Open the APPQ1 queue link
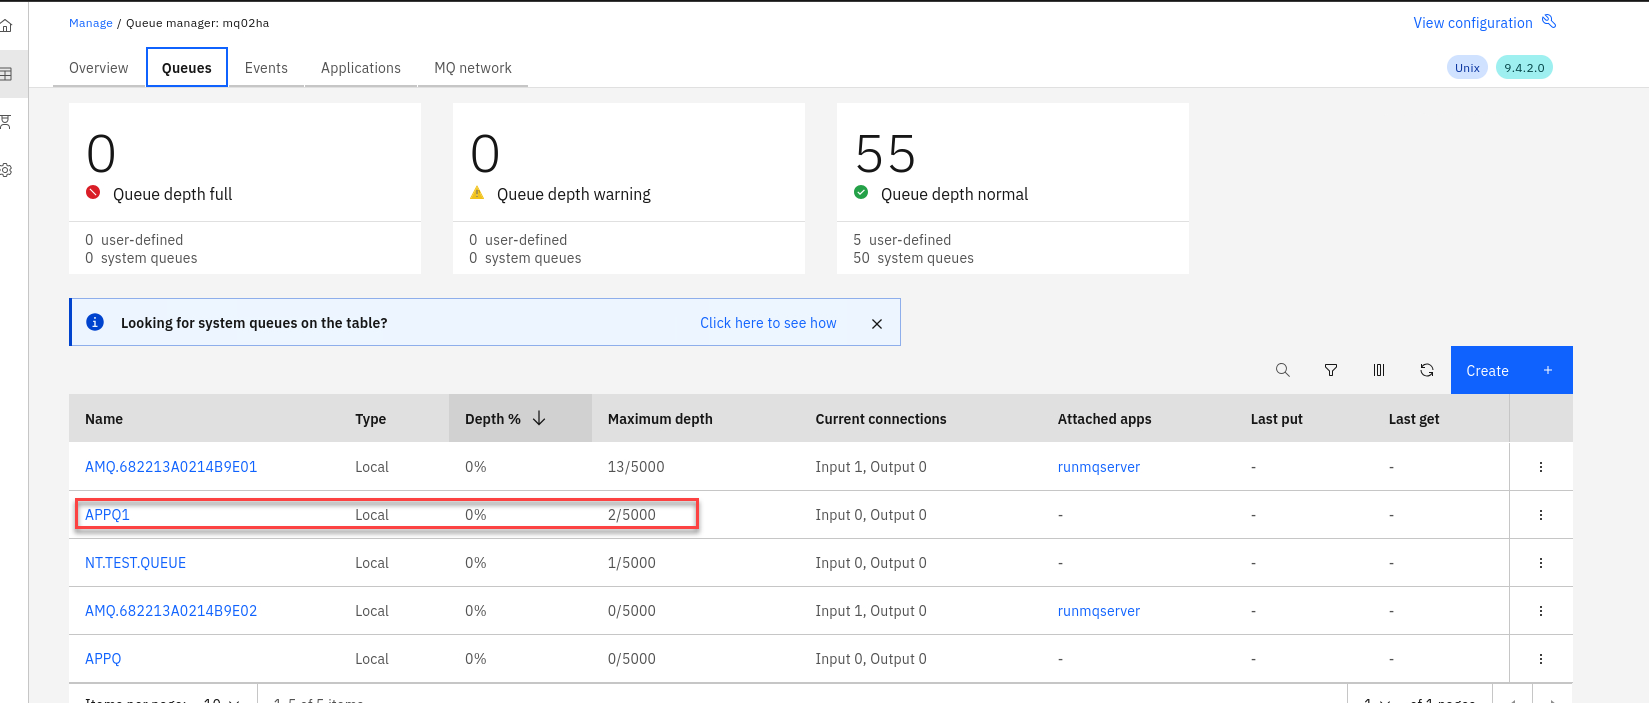This screenshot has height=703, width=1649. (108, 515)
